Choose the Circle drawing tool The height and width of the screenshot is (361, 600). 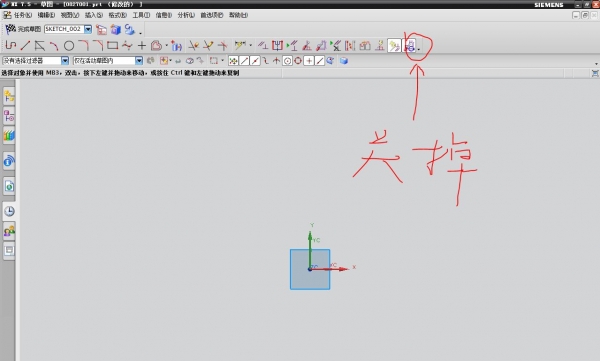click(69, 46)
